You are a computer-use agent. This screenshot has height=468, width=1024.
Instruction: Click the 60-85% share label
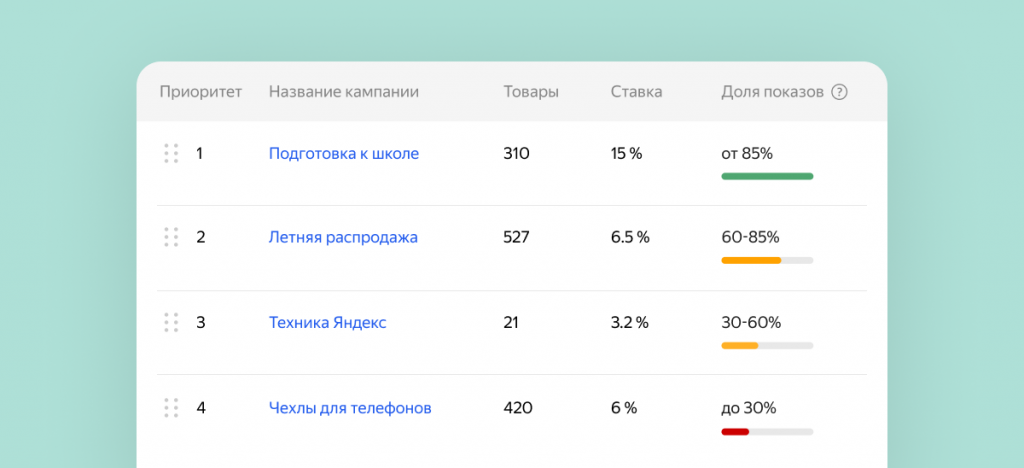750,238
